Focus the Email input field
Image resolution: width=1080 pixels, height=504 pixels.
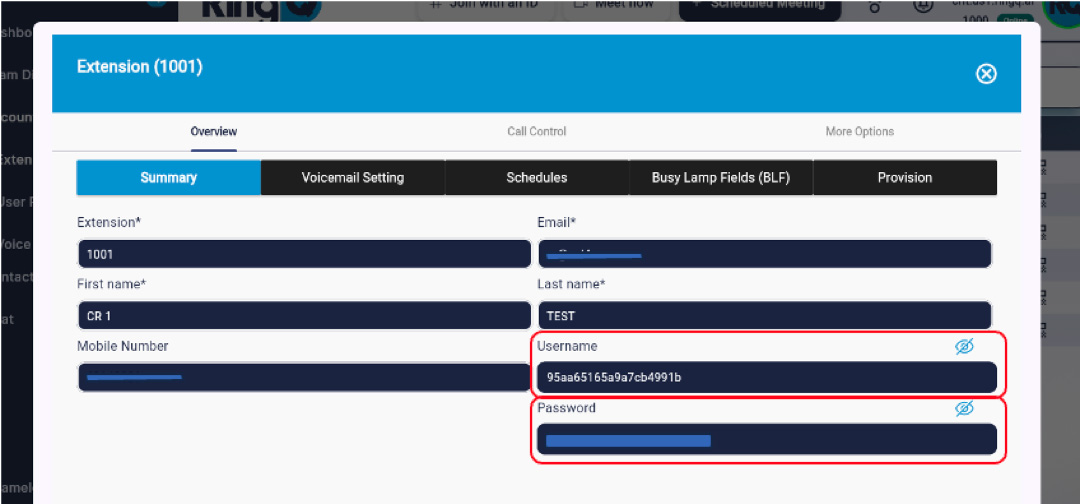coord(764,254)
